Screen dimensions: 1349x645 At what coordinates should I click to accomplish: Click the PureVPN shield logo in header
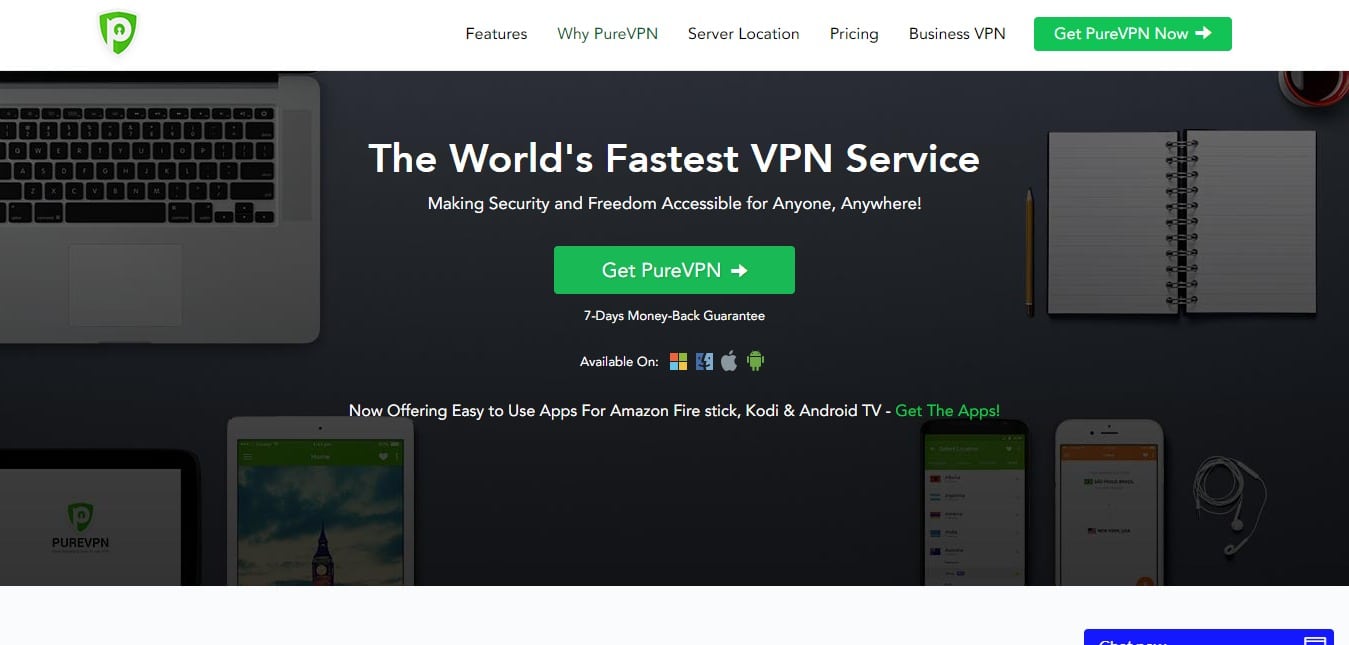[117, 33]
